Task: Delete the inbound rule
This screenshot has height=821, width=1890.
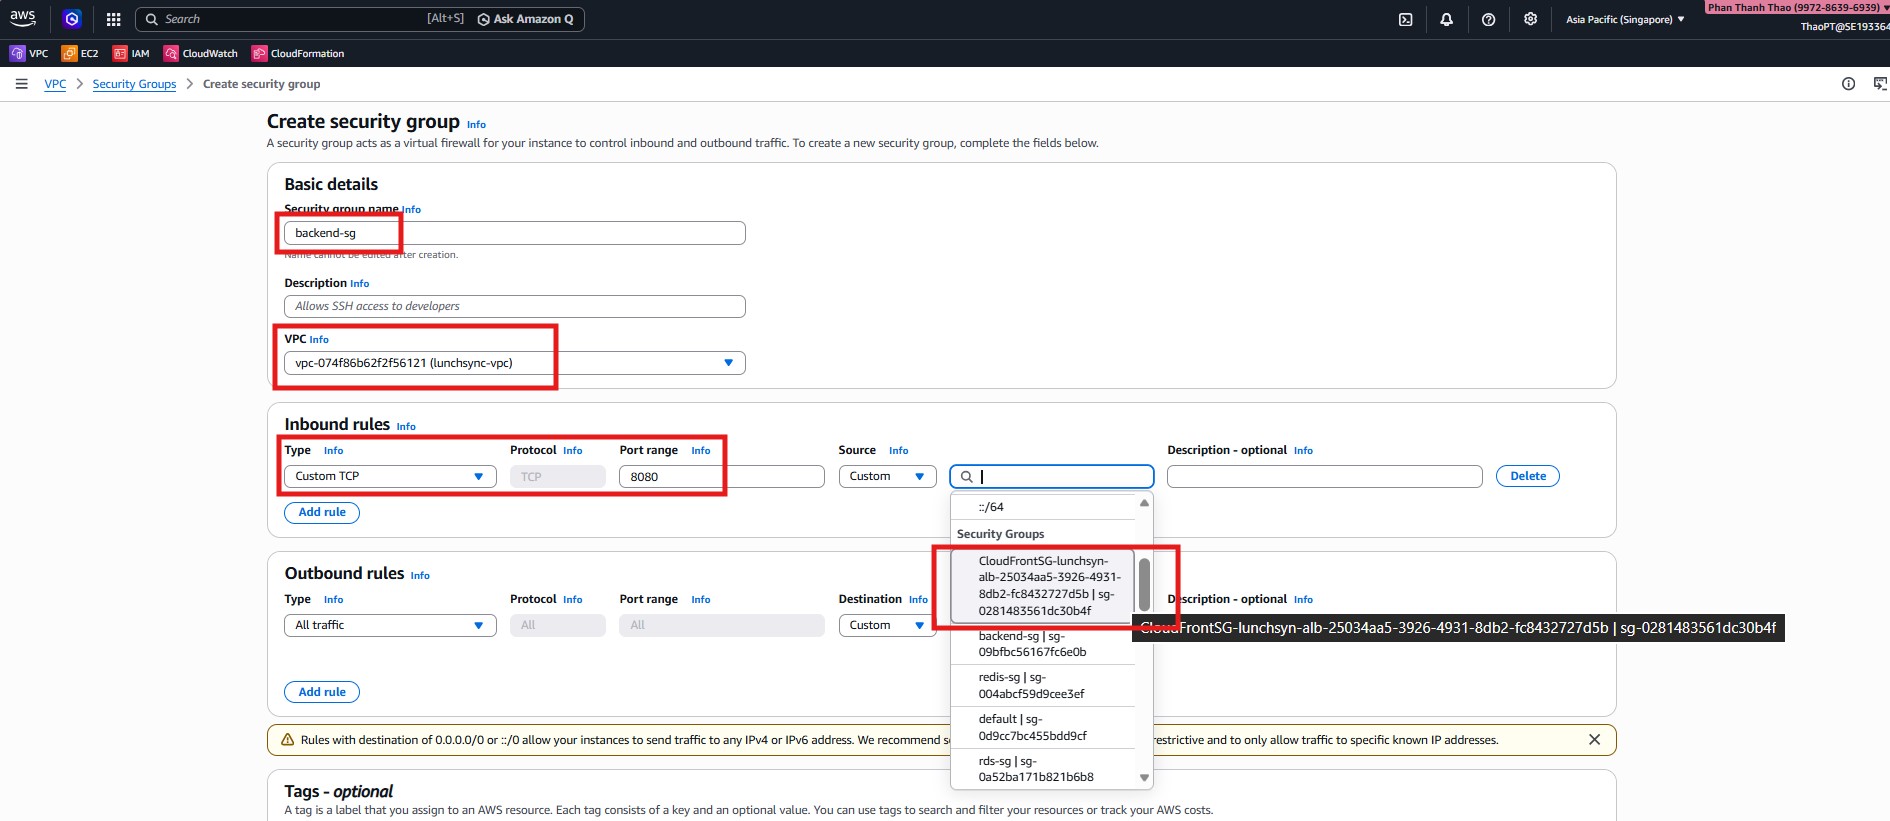Action: pos(1527,477)
